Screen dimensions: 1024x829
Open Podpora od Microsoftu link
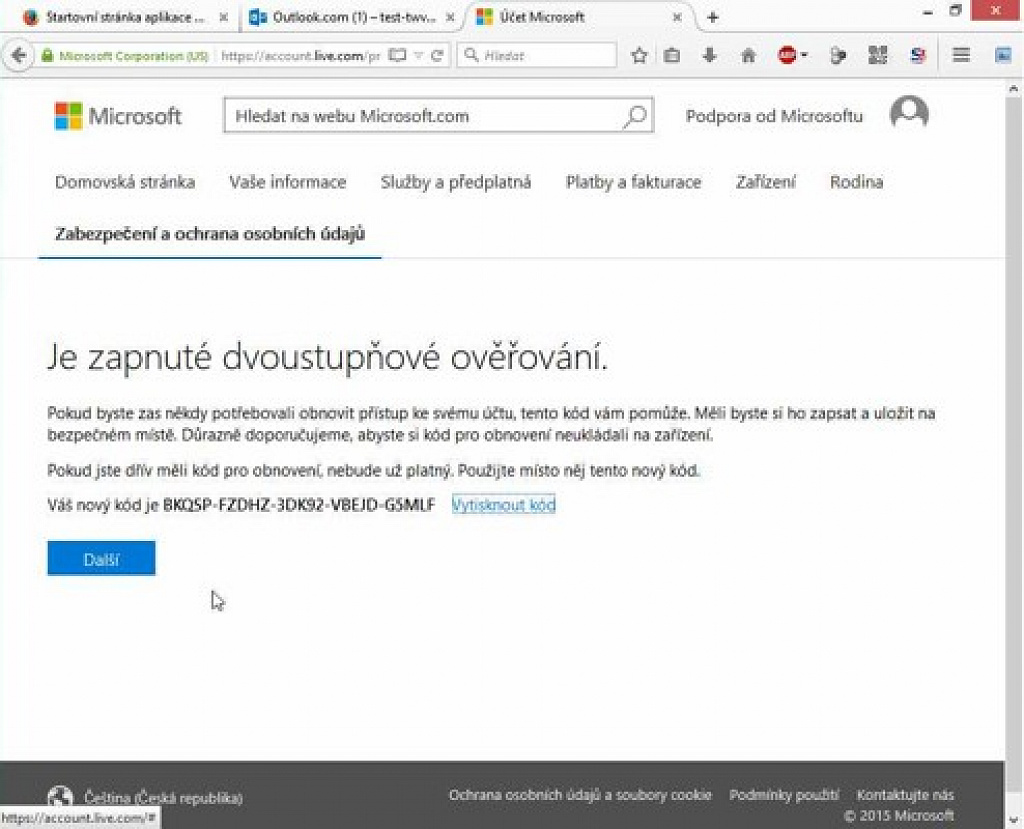774,116
